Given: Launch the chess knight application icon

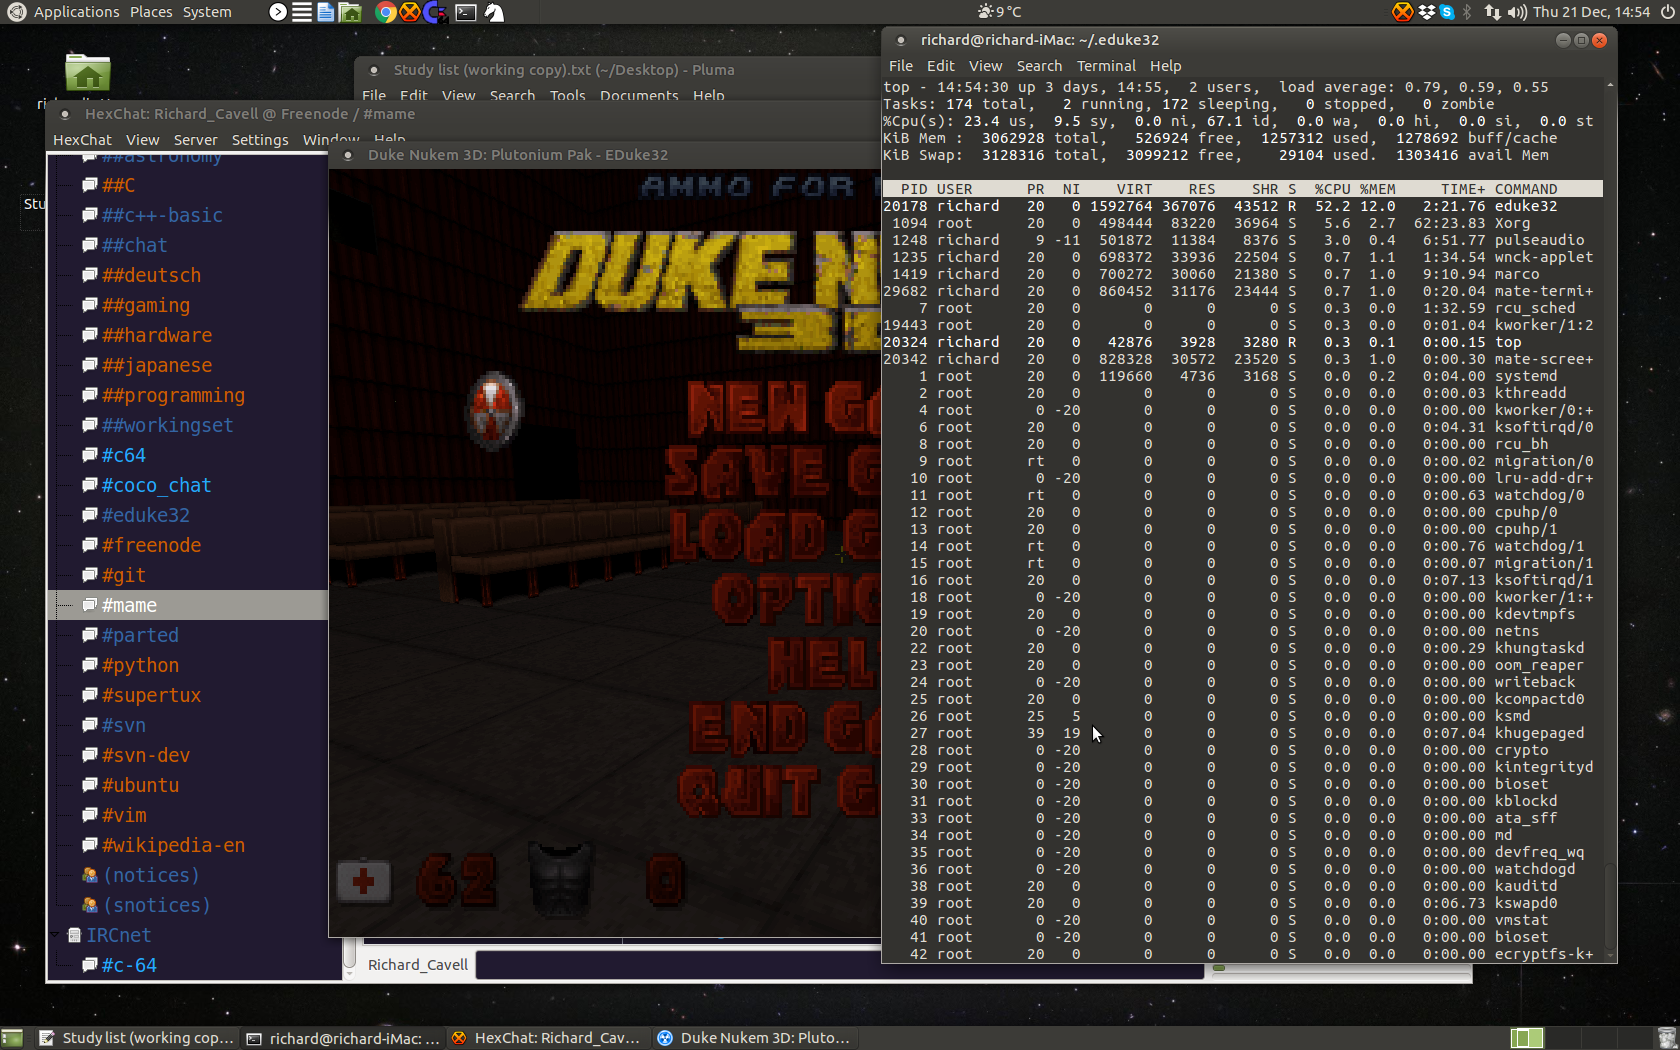Looking at the screenshot, I should (494, 12).
